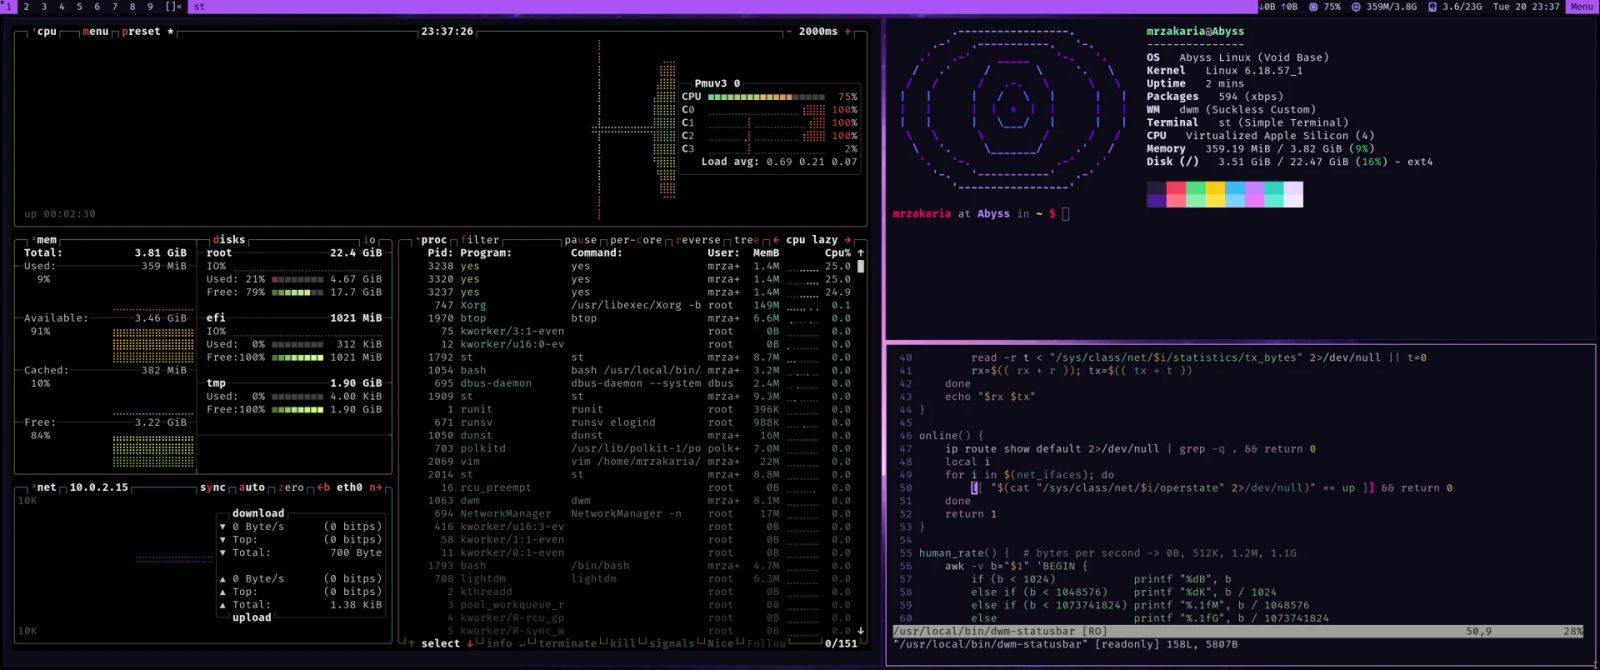Click line 46 online() in vim
Image resolution: width=1600 pixels, height=670 pixels.
(x=951, y=435)
